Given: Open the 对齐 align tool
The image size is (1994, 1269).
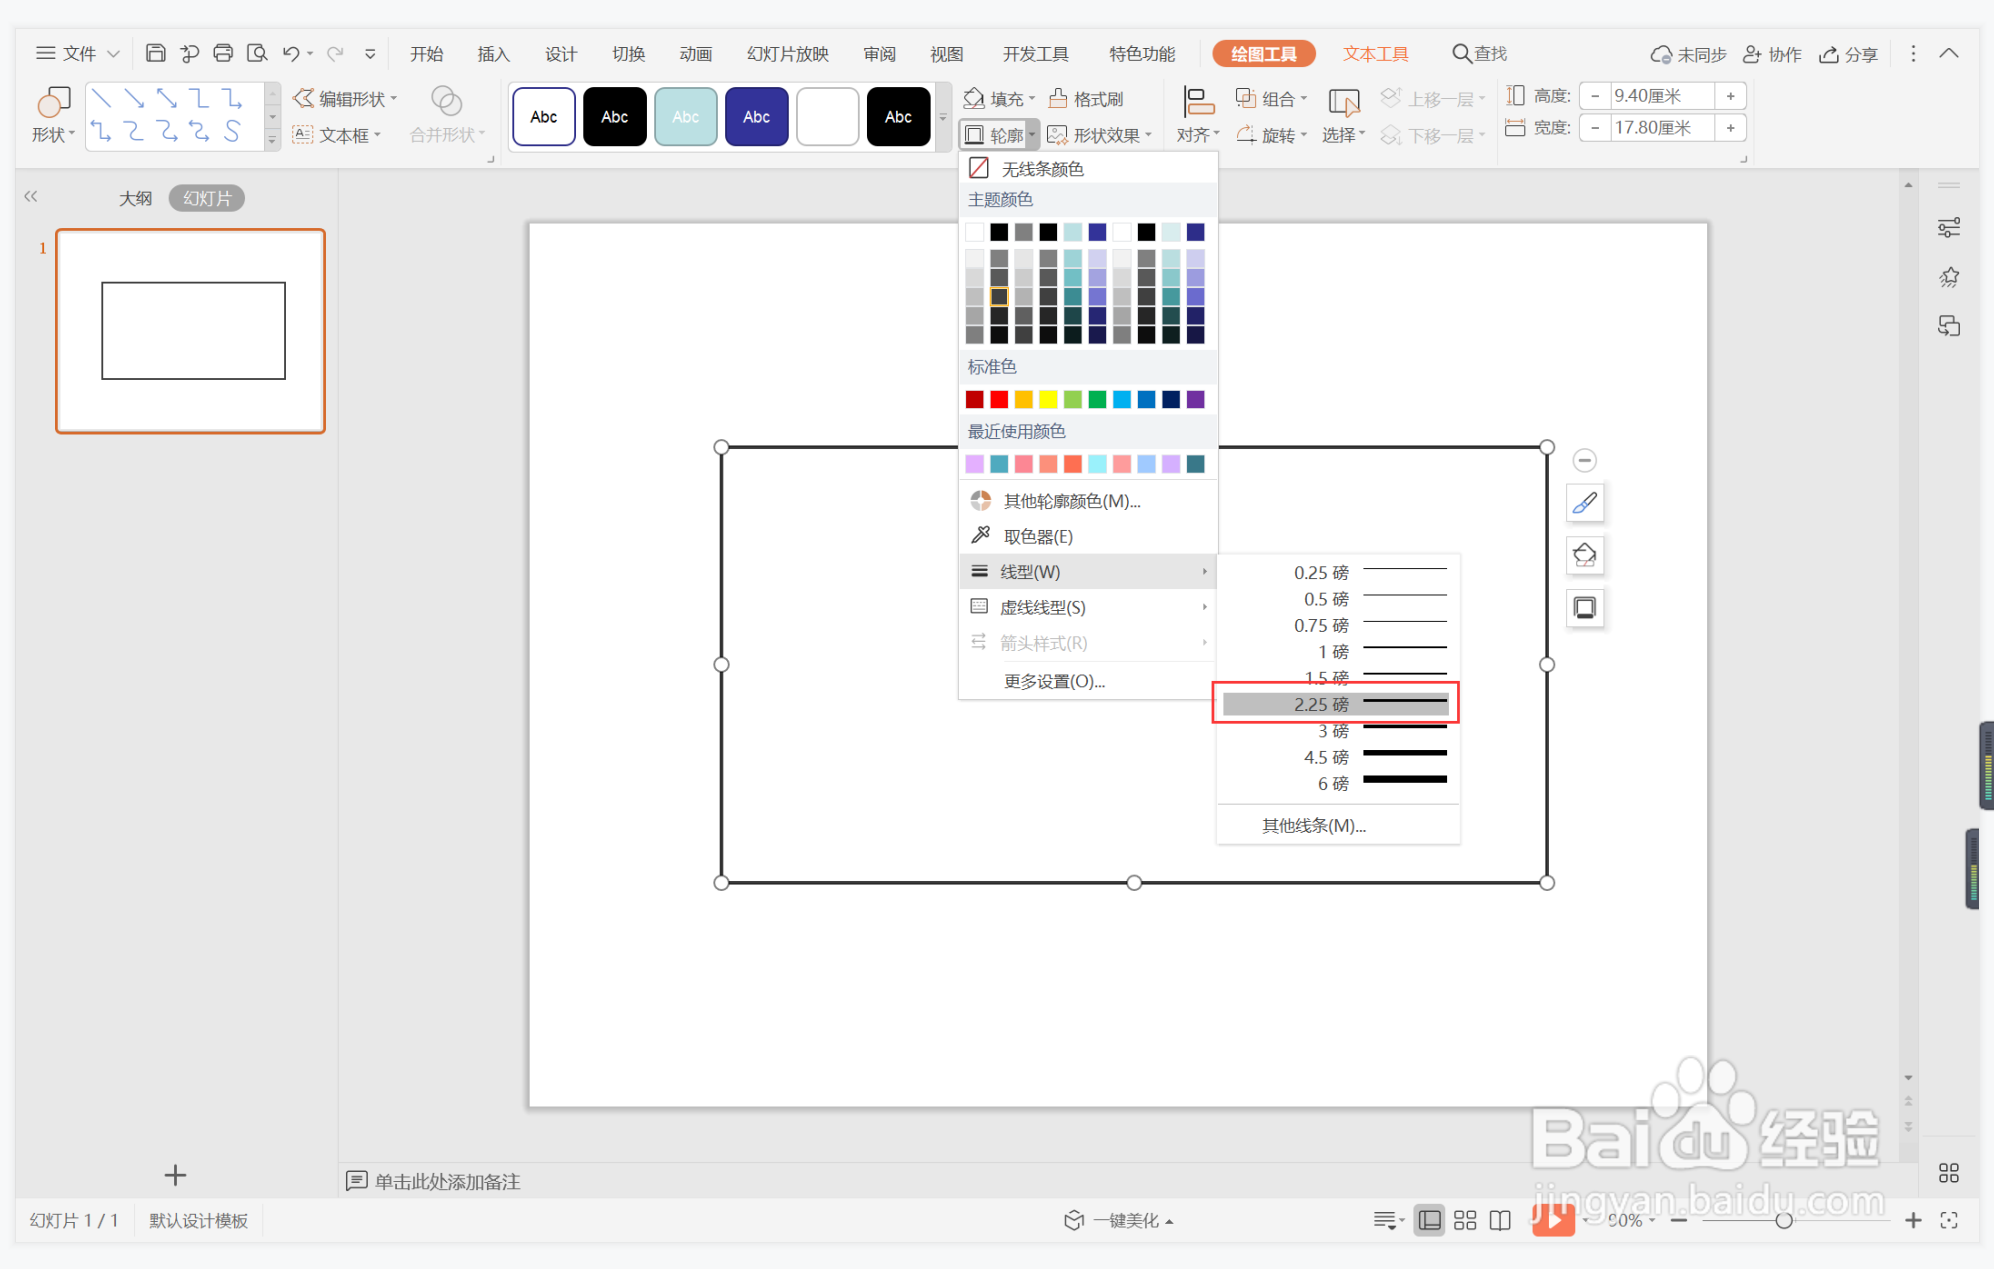Looking at the screenshot, I should coord(1198,114).
